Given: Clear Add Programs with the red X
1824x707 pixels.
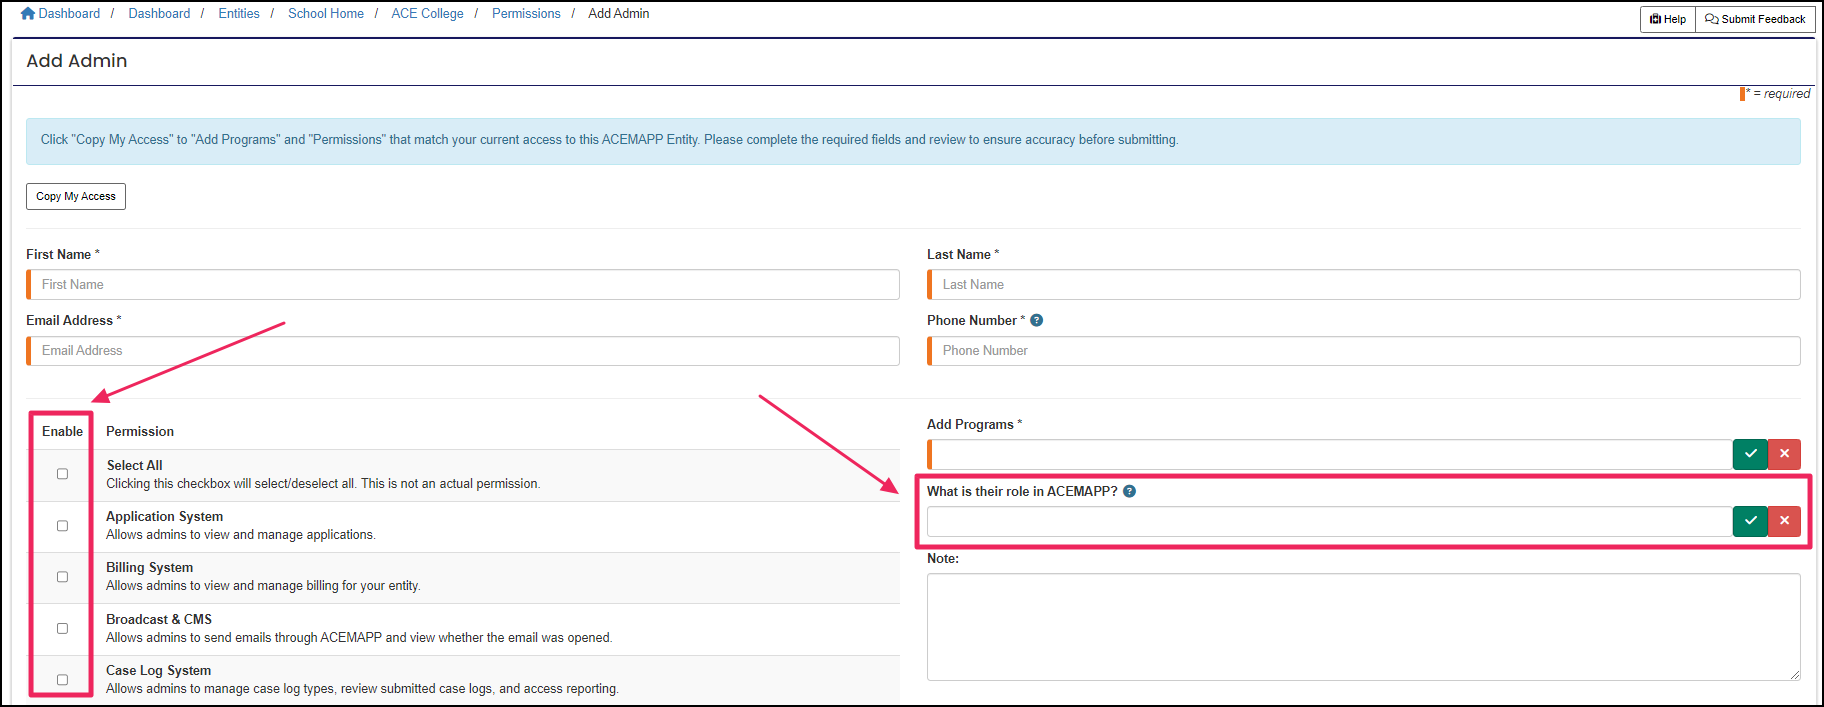Looking at the screenshot, I should [x=1784, y=454].
